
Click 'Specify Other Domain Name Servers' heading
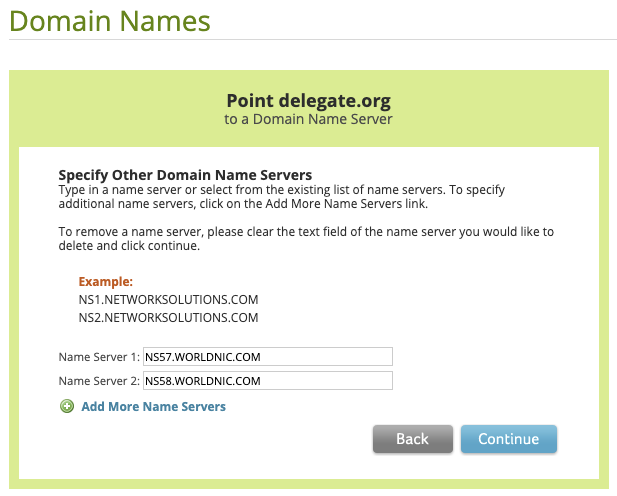pyautogui.click(x=185, y=175)
